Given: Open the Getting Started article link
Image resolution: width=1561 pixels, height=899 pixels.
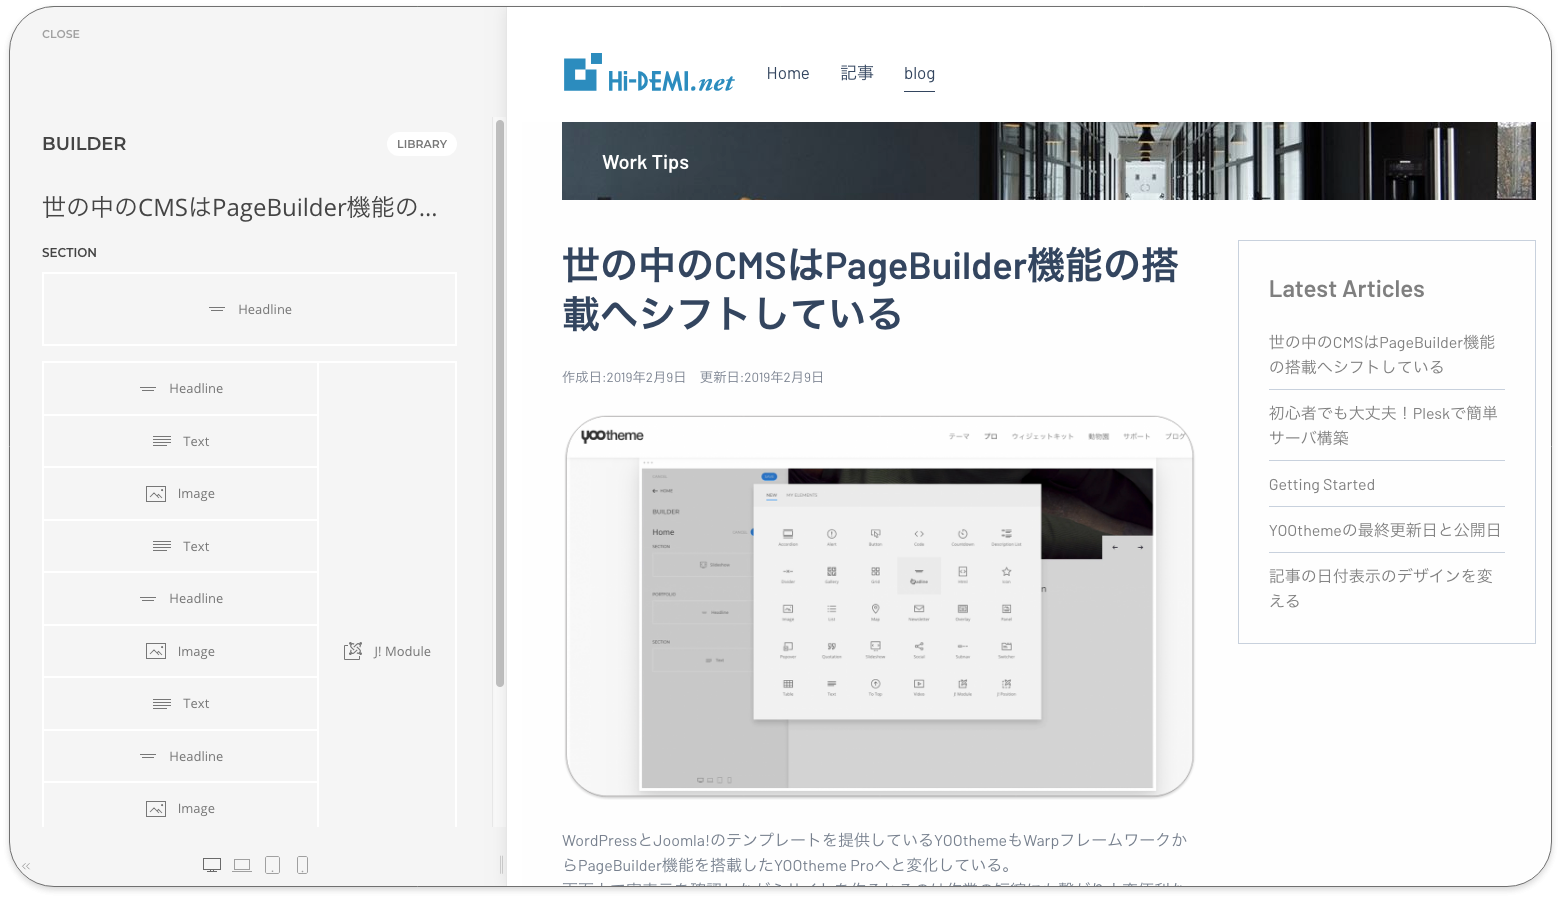Looking at the screenshot, I should point(1321,485).
